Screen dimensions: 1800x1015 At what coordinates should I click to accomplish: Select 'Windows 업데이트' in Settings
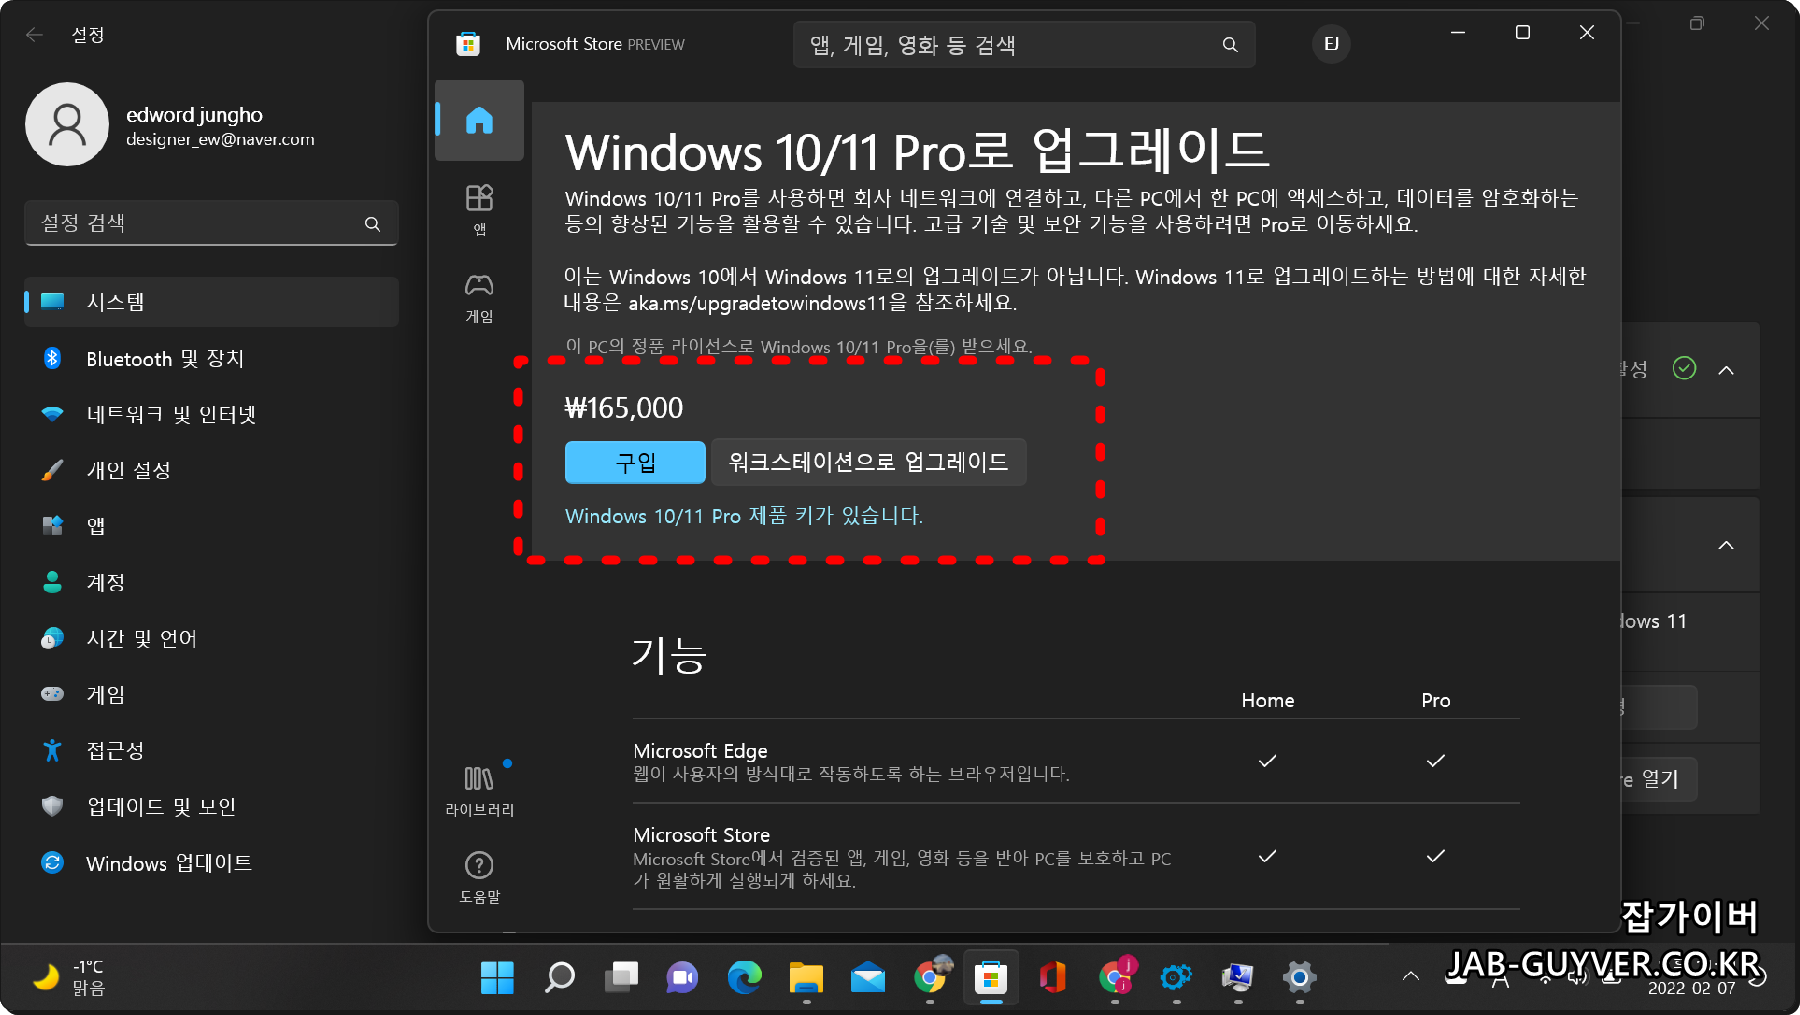coord(211,863)
